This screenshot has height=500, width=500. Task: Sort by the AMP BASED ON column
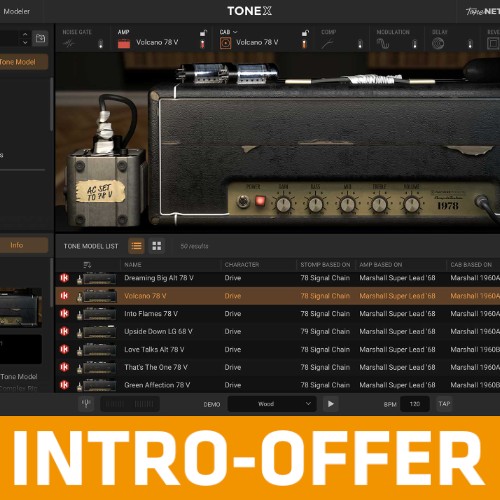tap(381, 265)
